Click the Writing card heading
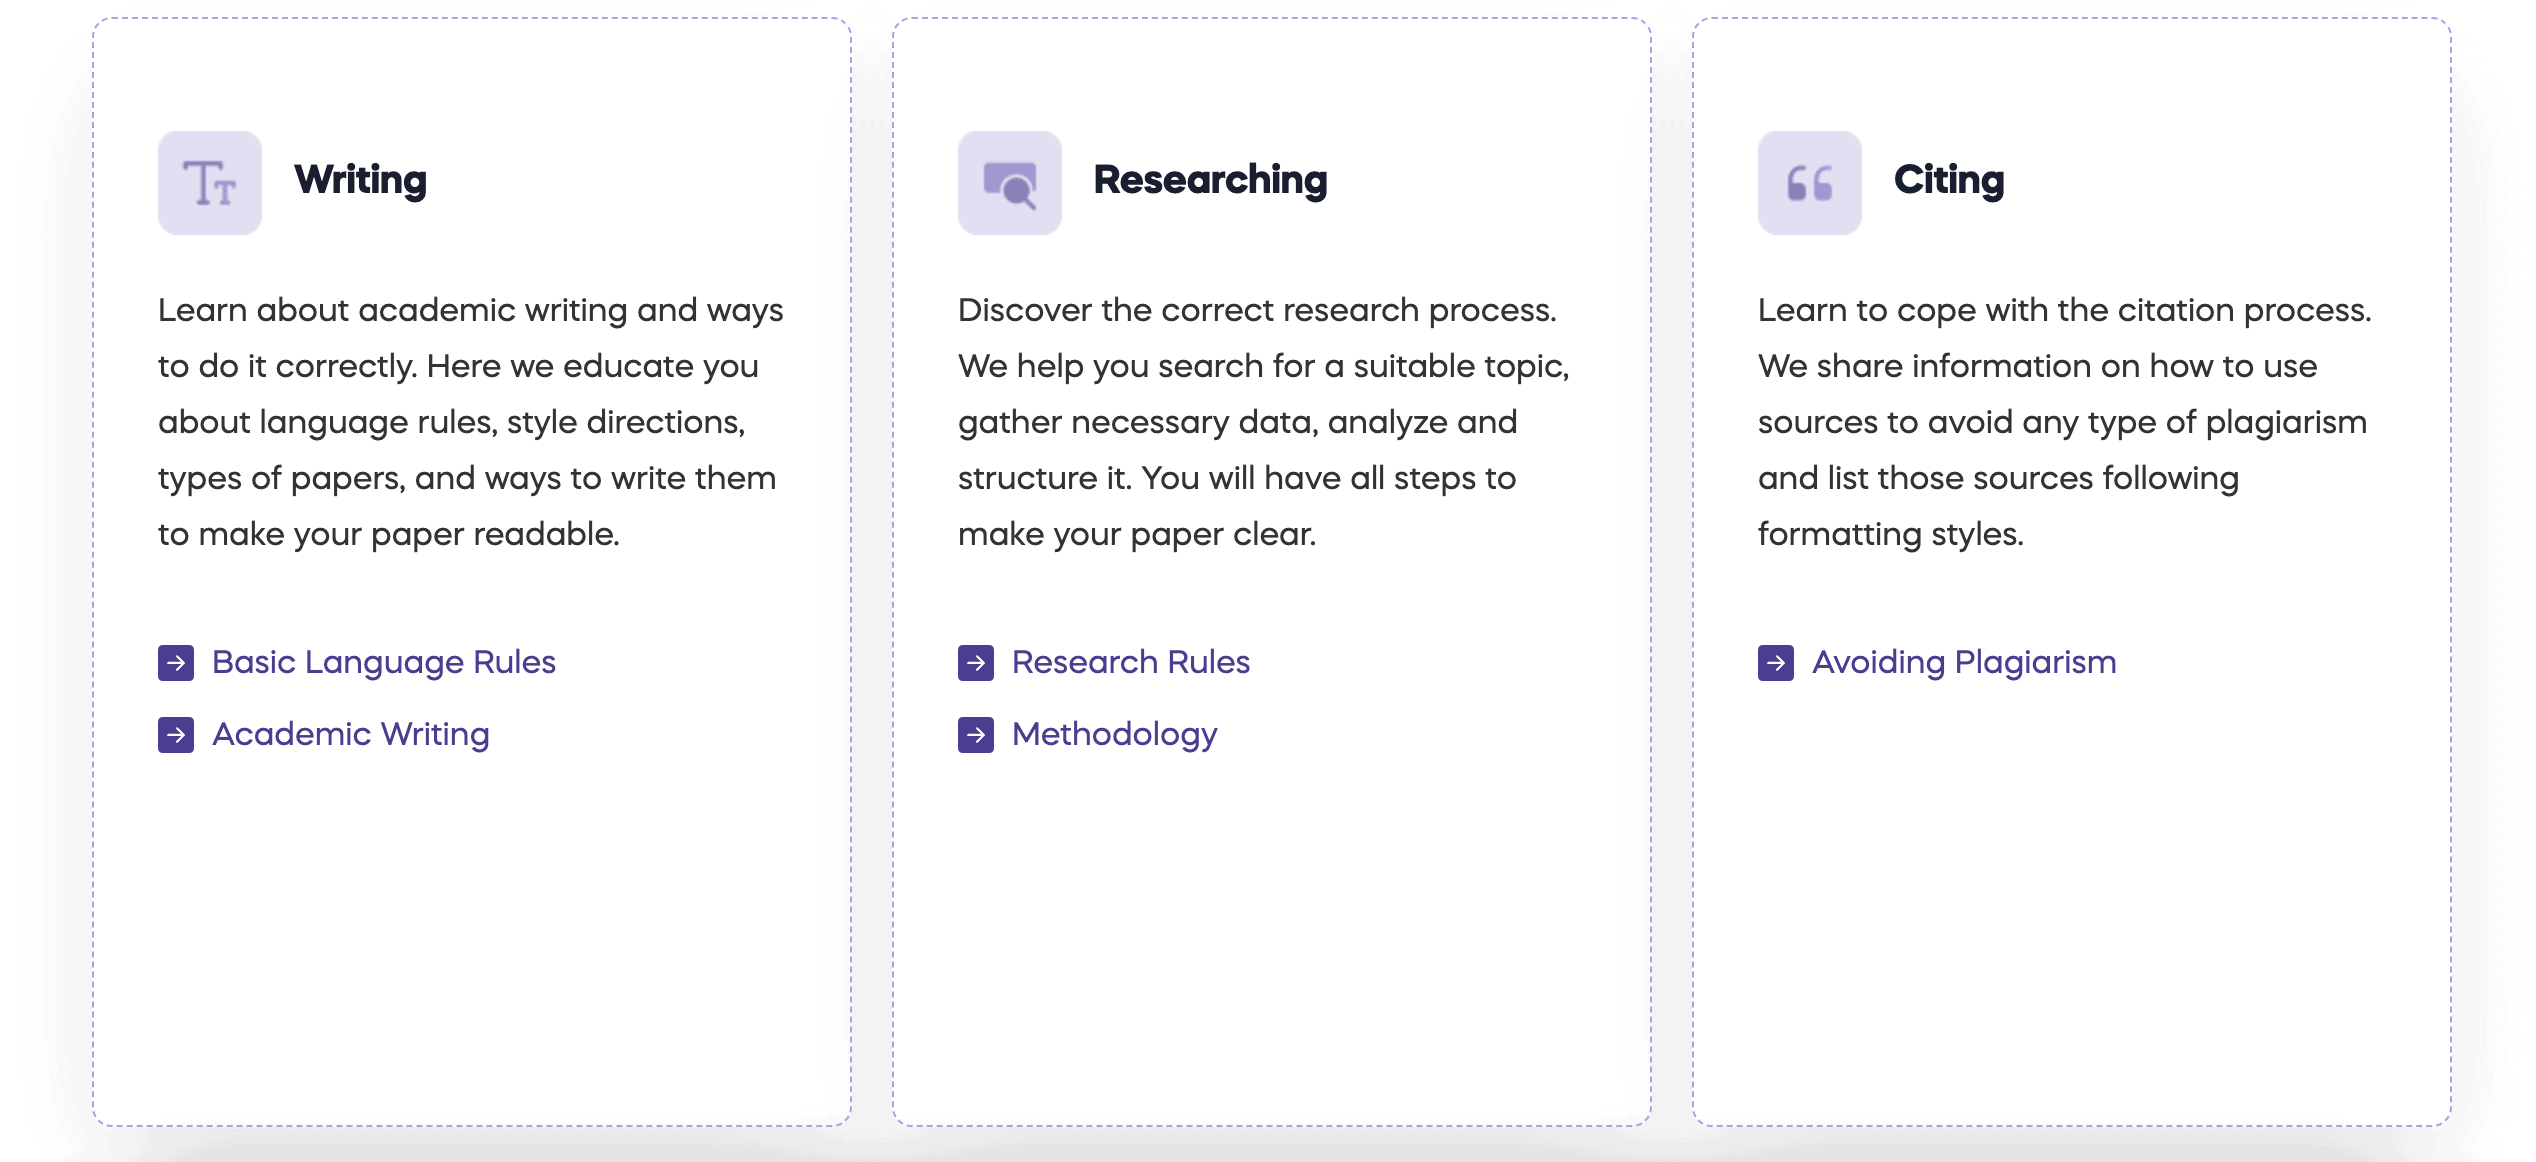2536x1162 pixels. pos(360,180)
